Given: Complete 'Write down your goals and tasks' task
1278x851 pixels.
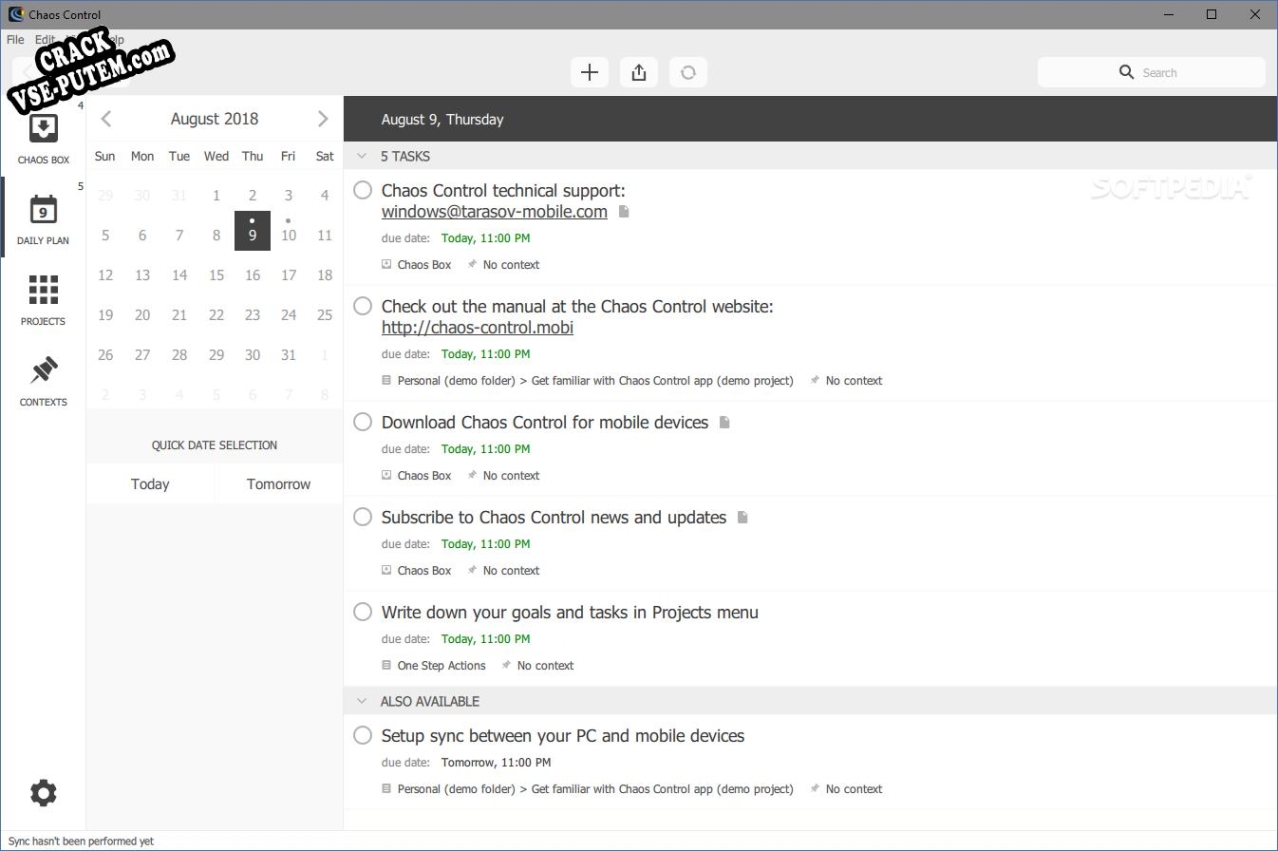Looking at the screenshot, I should pyautogui.click(x=363, y=612).
